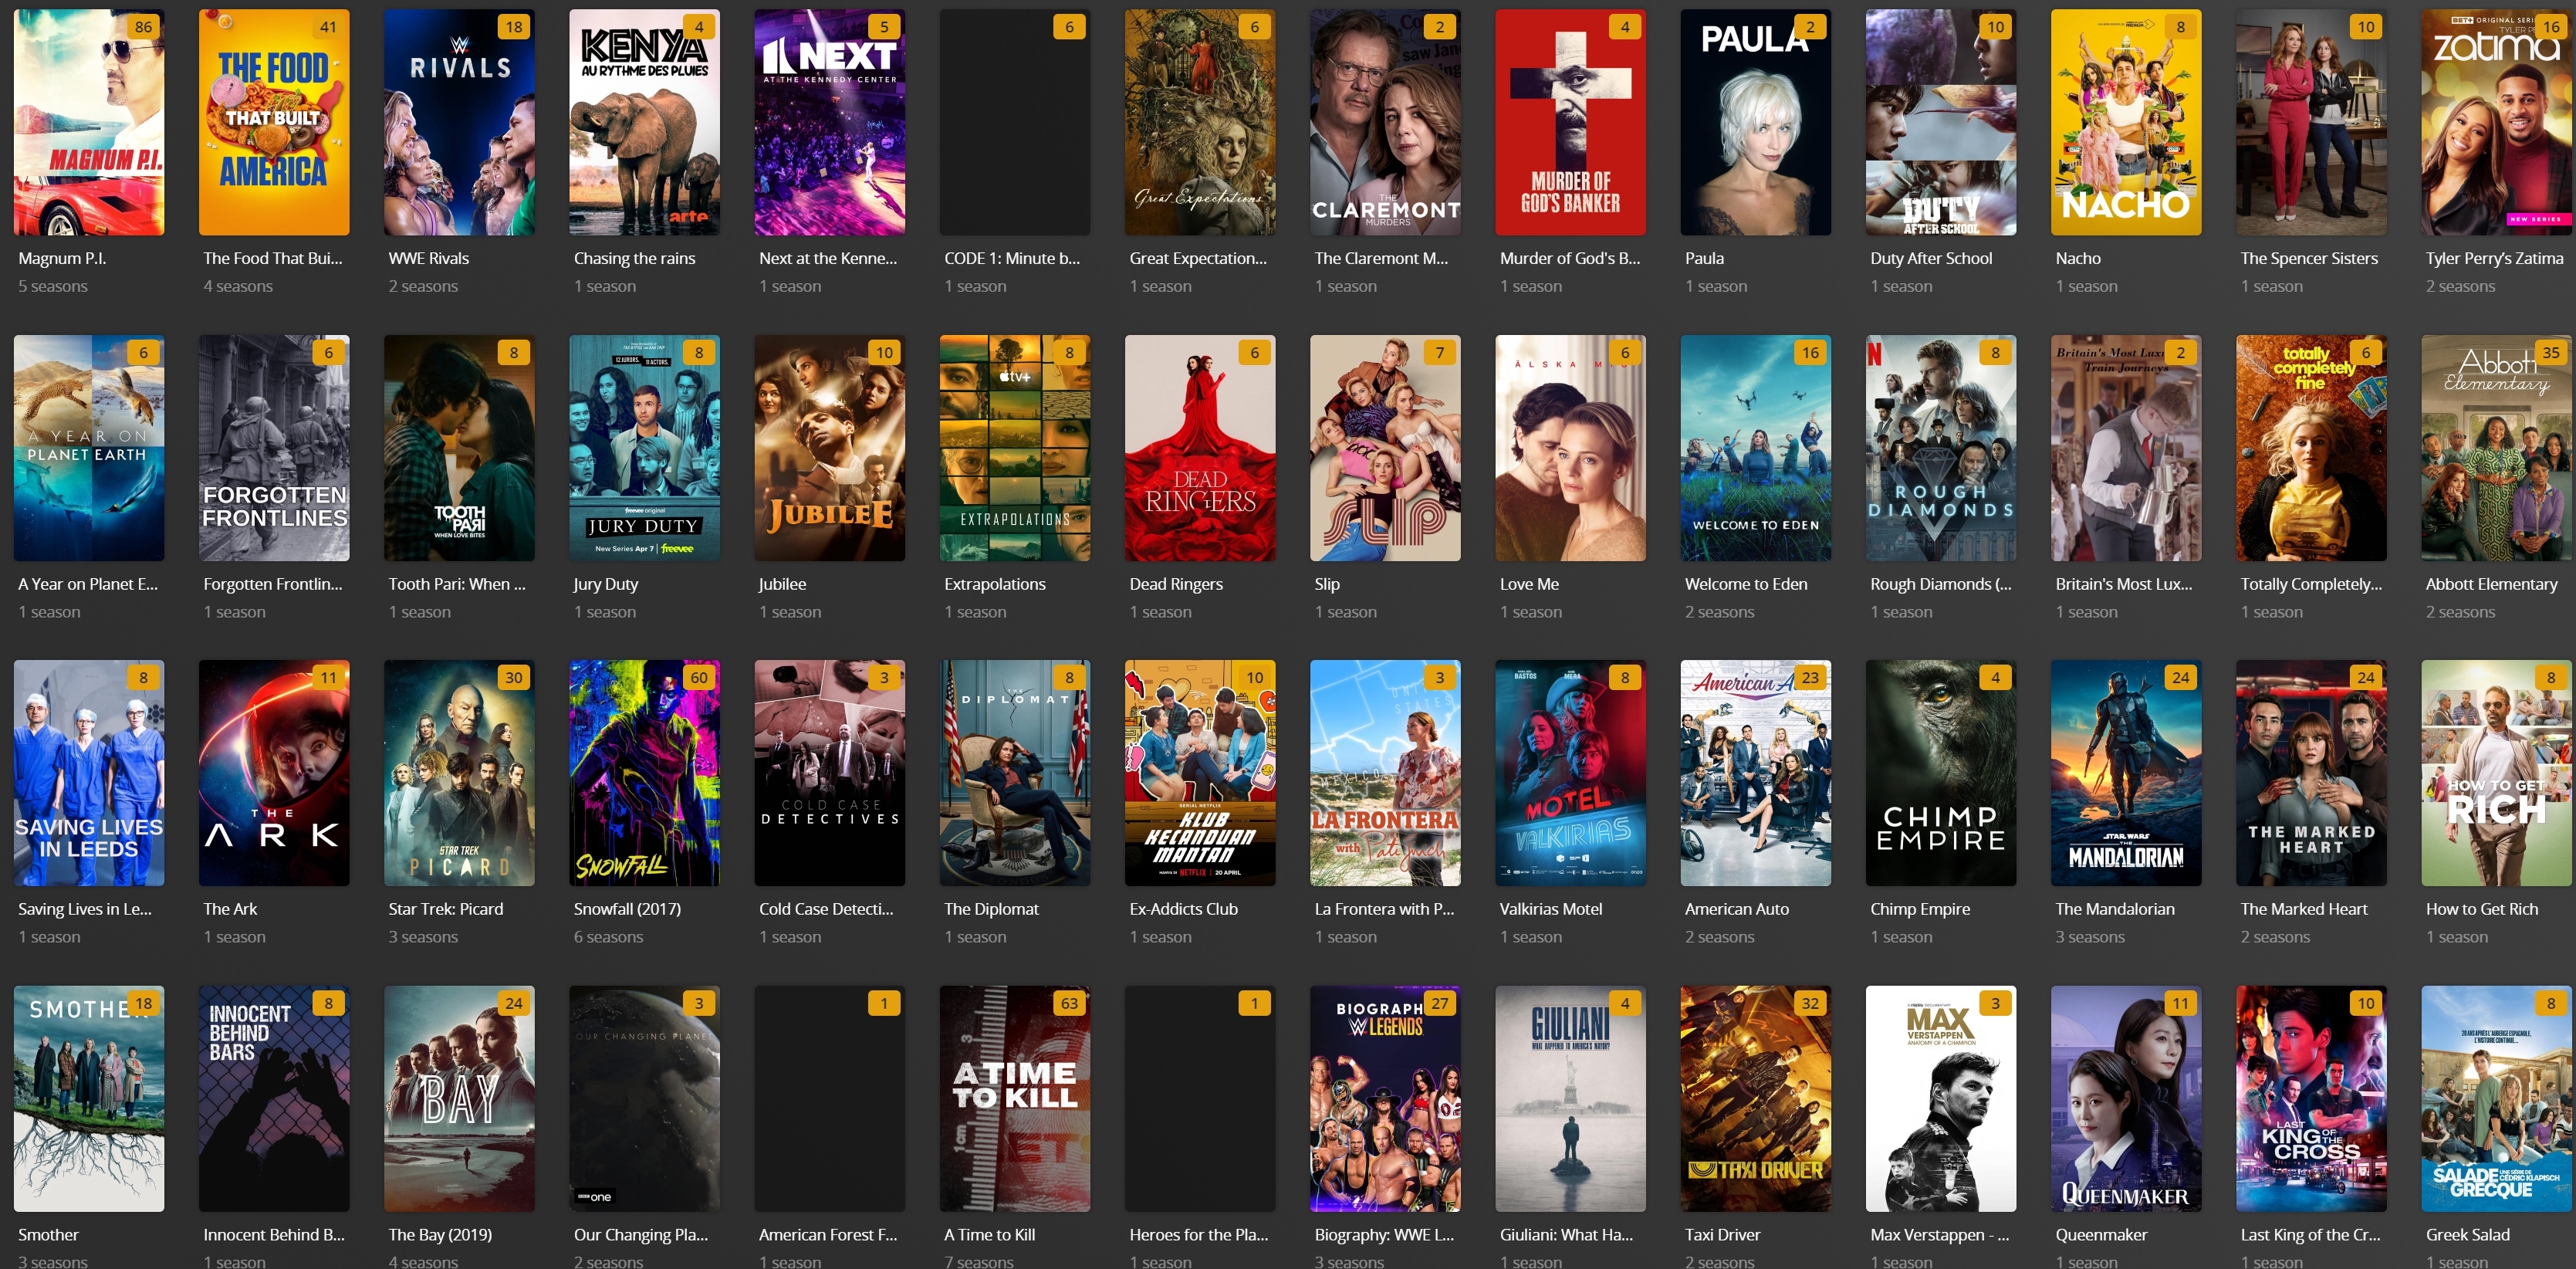Open the Tooth Pari poster
This screenshot has width=2576, height=1269.
[x=459, y=448]
